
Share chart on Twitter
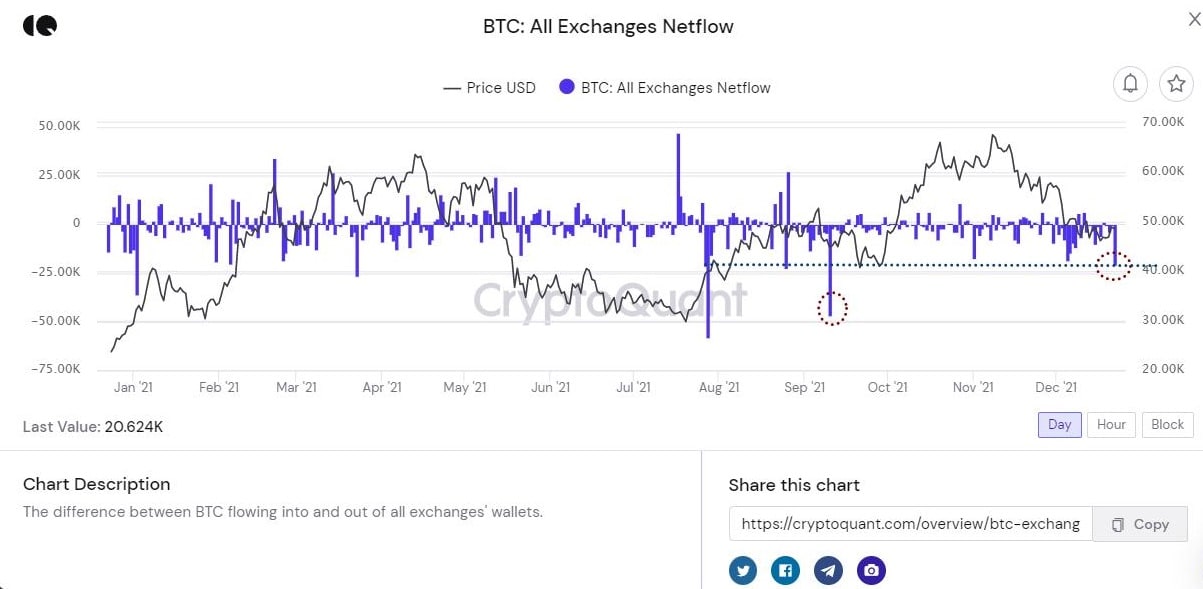[743, 570]
